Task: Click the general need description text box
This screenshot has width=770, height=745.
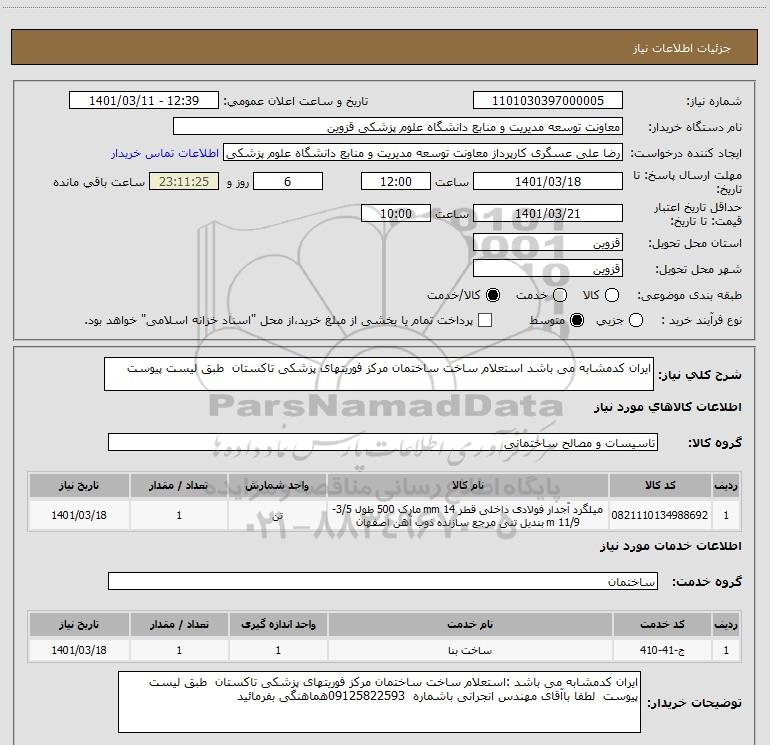Action: coord(379,374)
